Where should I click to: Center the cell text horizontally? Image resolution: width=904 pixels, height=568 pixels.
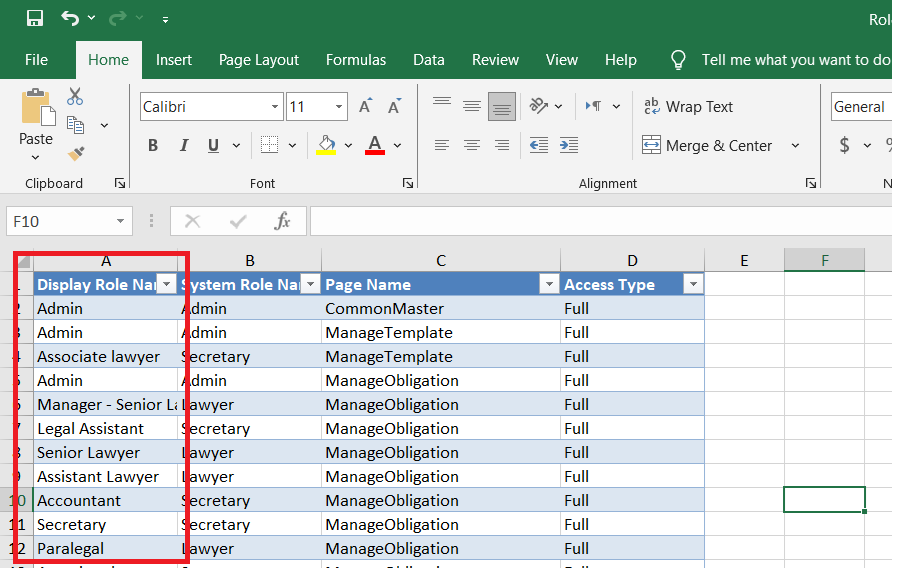(x=472, y=145)
